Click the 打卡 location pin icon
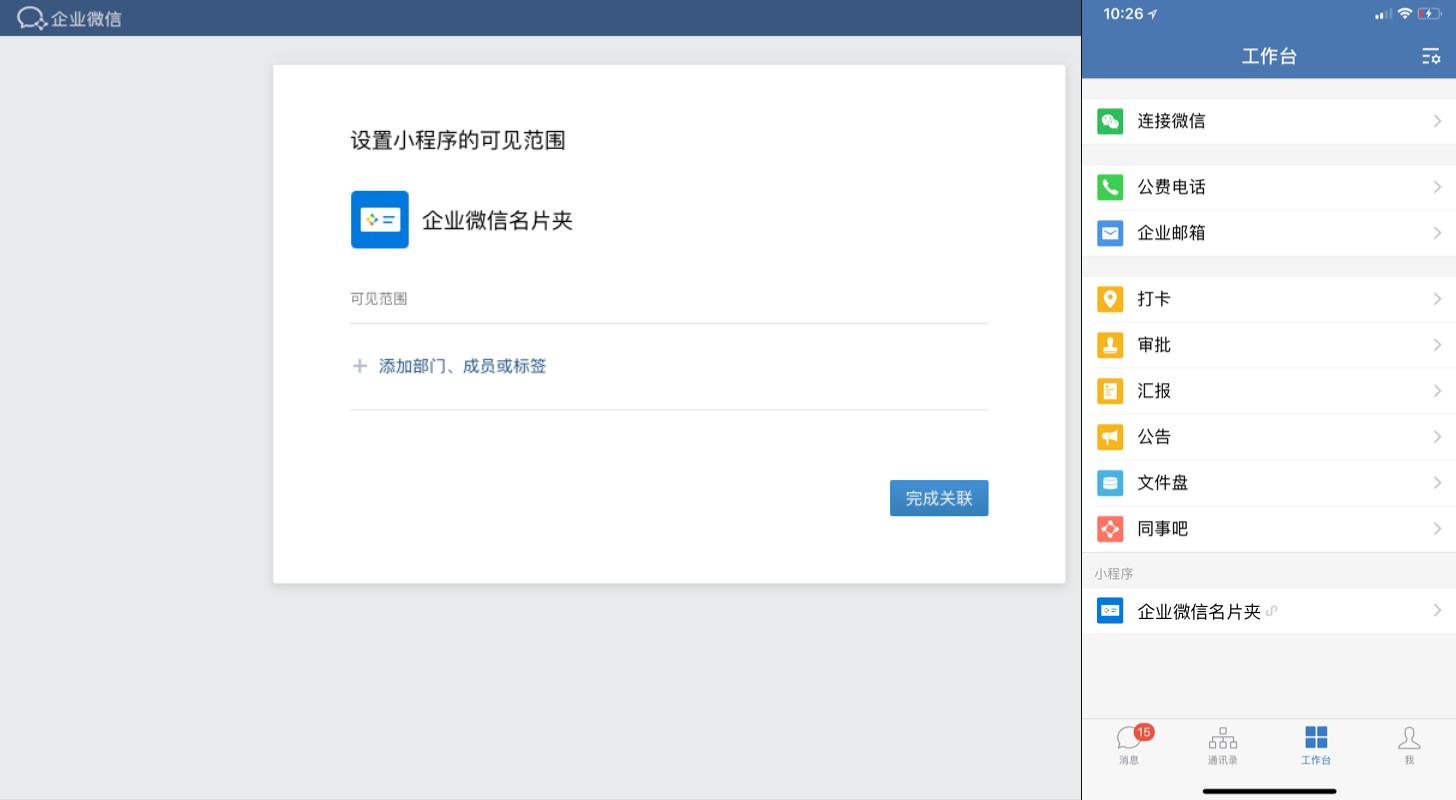Viewport: 1456px width, 800px height. [x=1110, y=299]
